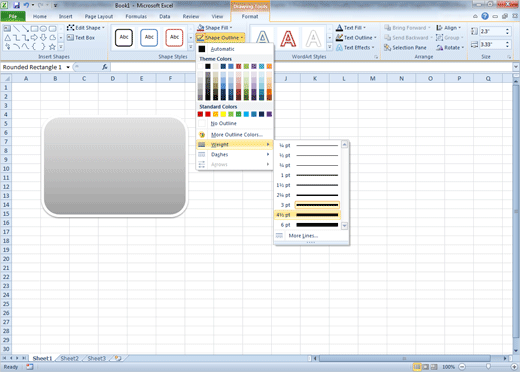Select the Sheet2 worksheet tab
Image resolution: width=520 pixels, height=372 pixels.
(x=70, y=358)
